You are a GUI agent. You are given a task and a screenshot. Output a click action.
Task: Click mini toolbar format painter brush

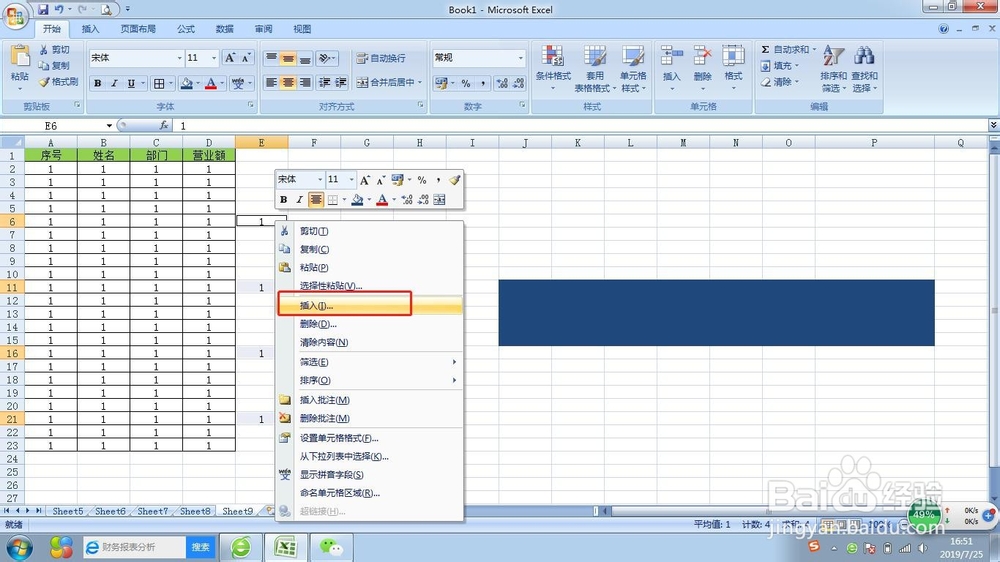[x=454, y=180]
